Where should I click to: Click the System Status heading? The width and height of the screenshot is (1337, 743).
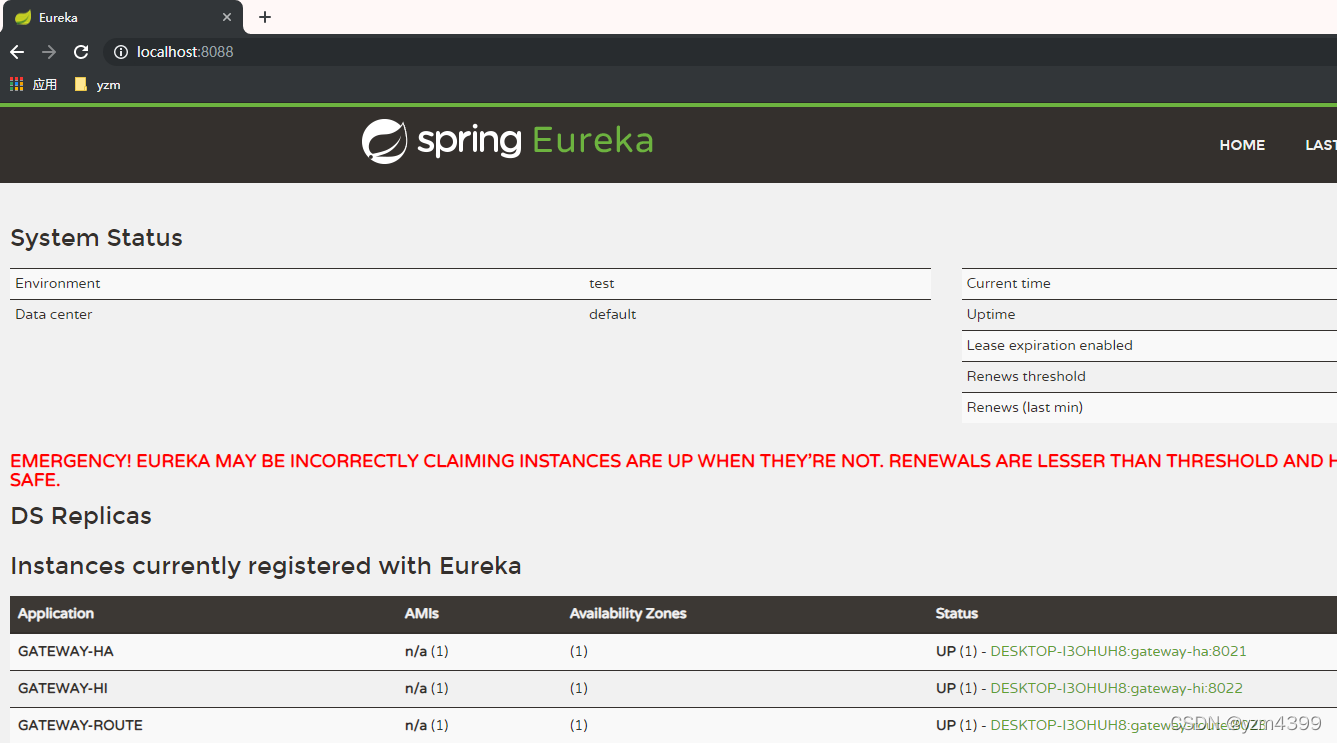(x=97, y=238)
